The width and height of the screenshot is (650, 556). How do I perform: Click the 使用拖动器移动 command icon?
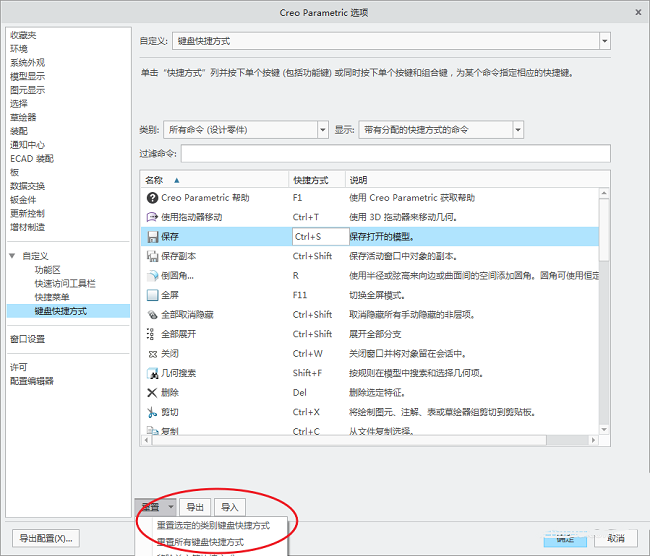[152, 217]
